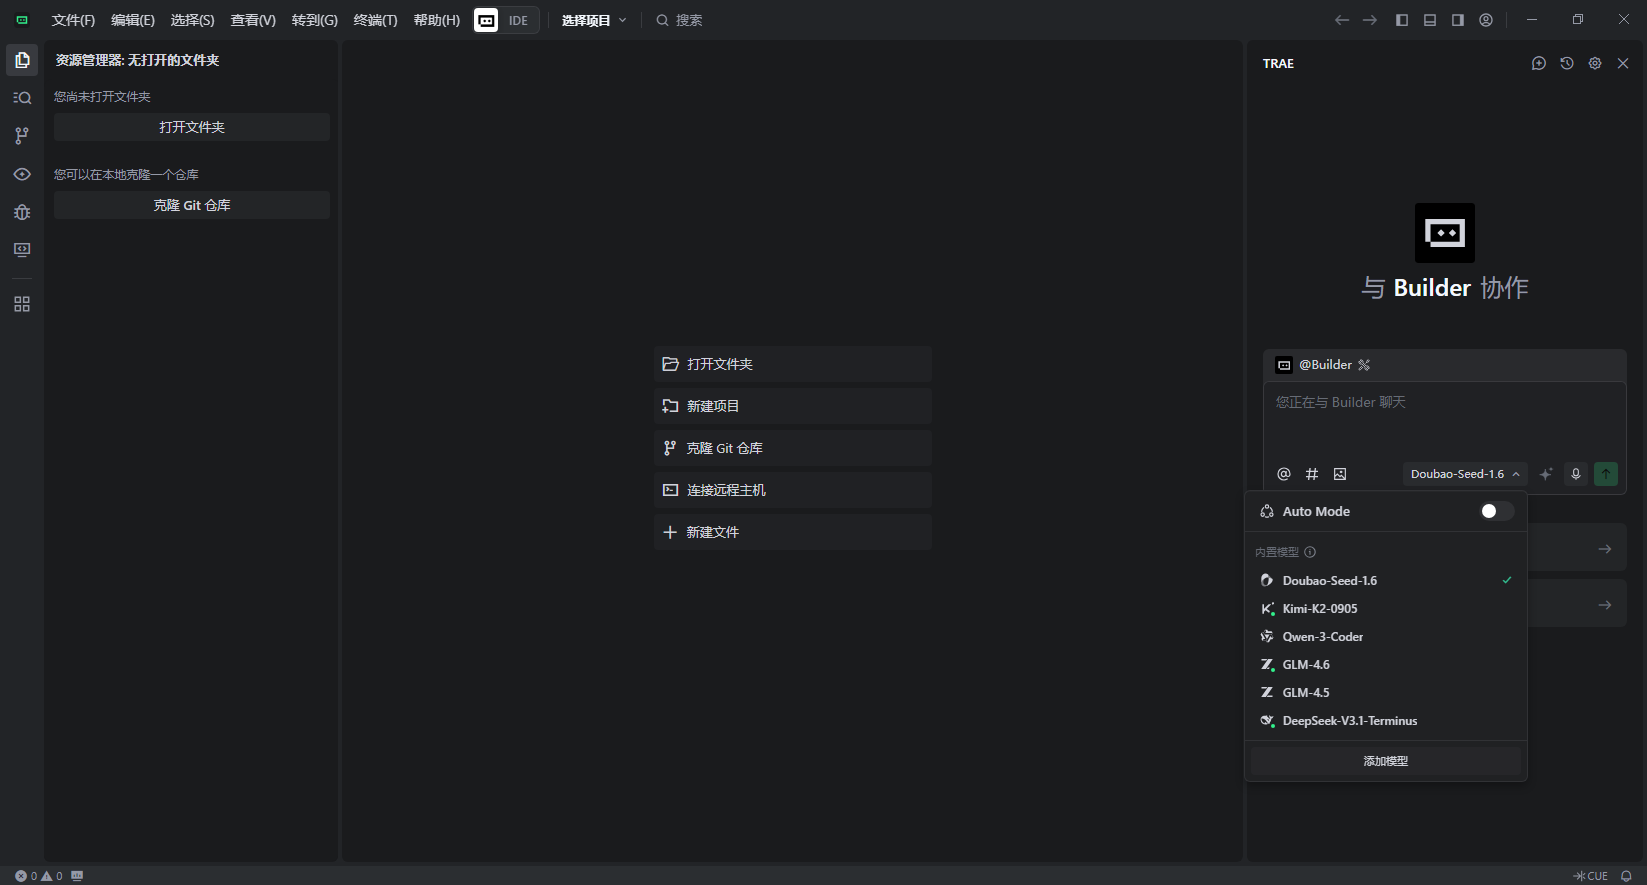Open the Explorer view in activity bar

point(22,60)
